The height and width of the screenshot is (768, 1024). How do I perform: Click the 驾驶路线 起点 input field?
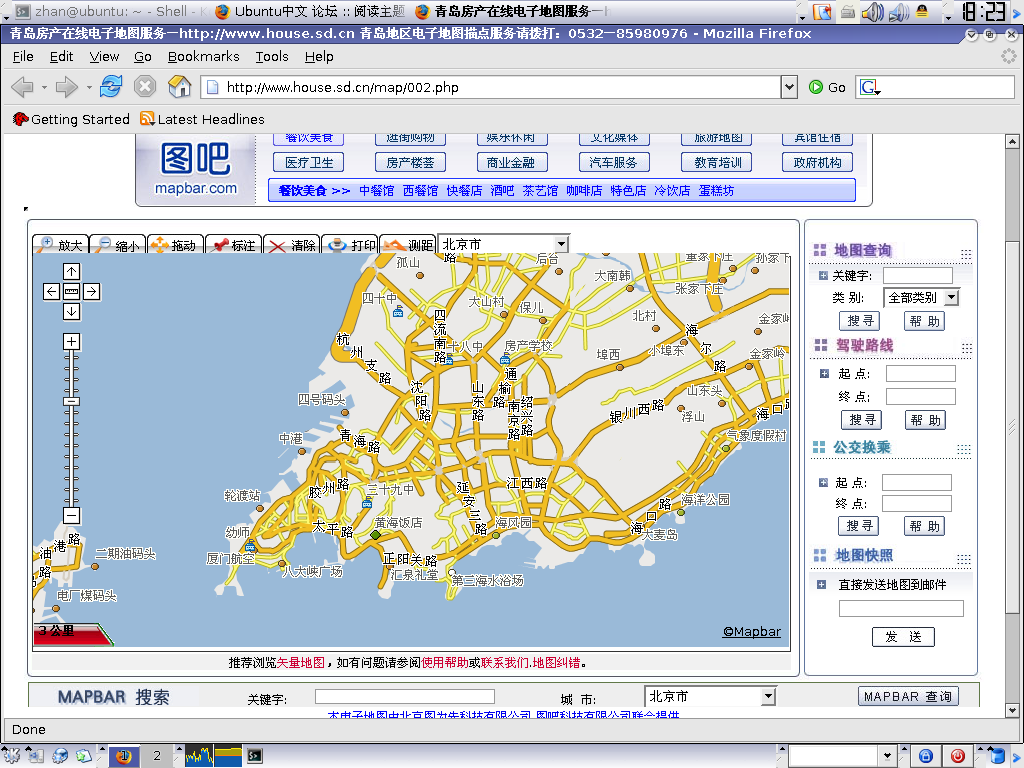pos(920,374)
